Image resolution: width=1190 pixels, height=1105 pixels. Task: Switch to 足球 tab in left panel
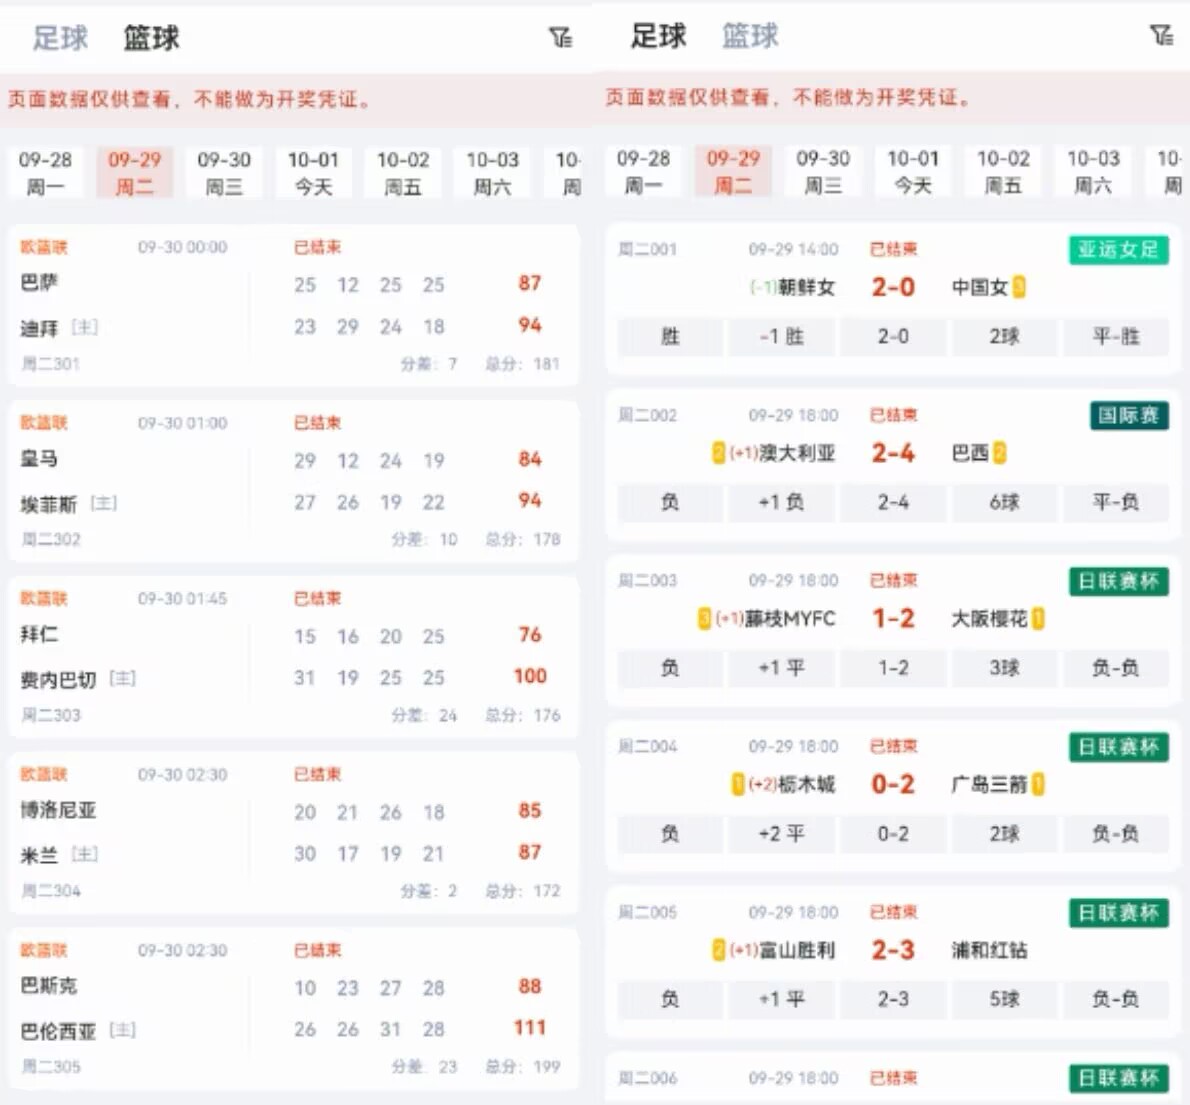[x=60, y=38]
